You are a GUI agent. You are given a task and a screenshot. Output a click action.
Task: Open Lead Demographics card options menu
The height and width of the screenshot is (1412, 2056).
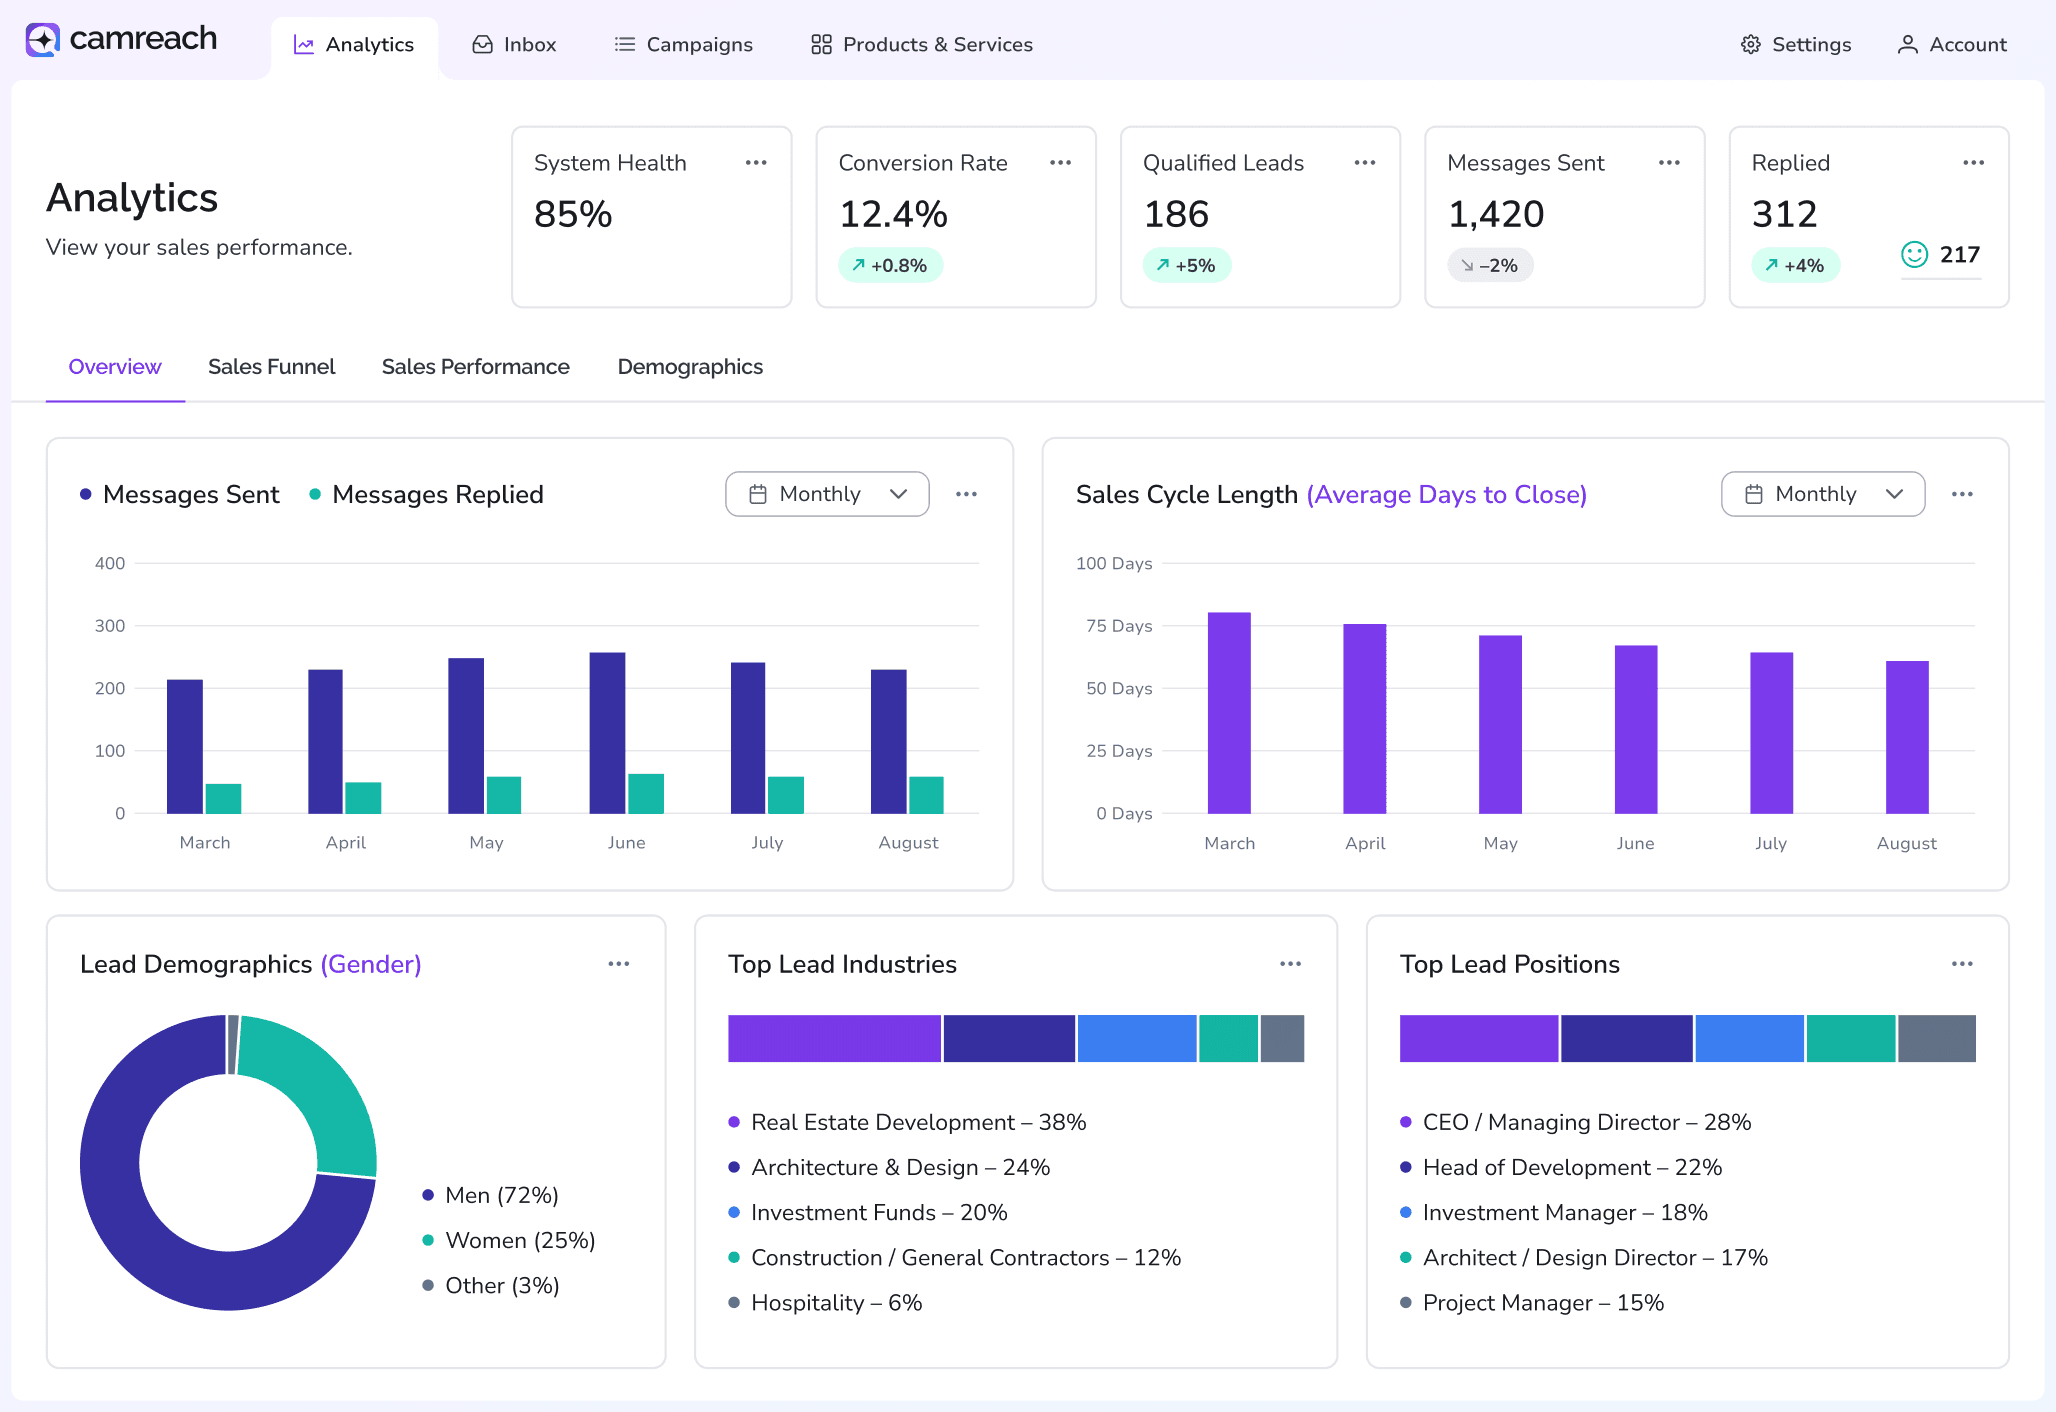[x=619, y=964]
